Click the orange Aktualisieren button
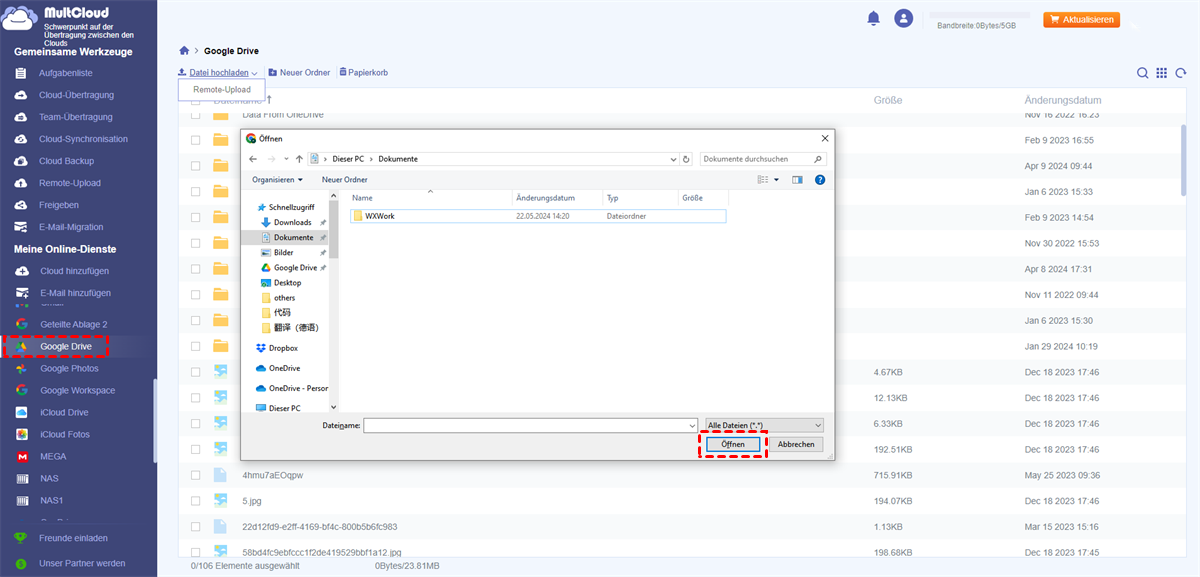The height and width of the screenshot is (577, 1200). [x=1081, y=19]
